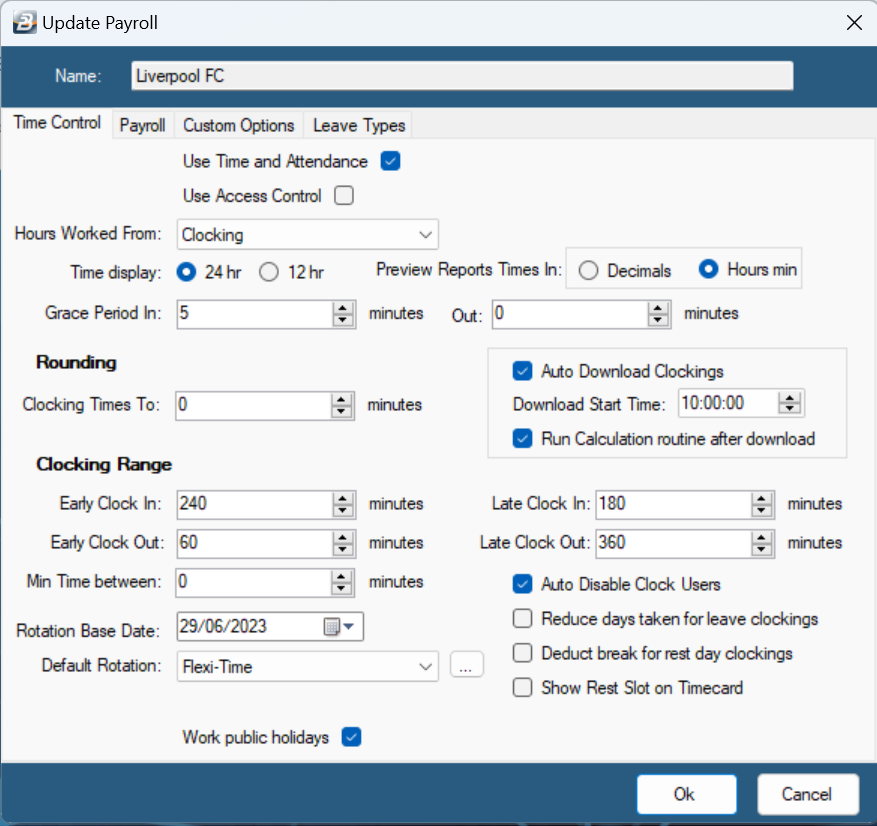Close the Update Payroll dialog
The height and width of the screenshot is (826, 877).
coord(854,23)
